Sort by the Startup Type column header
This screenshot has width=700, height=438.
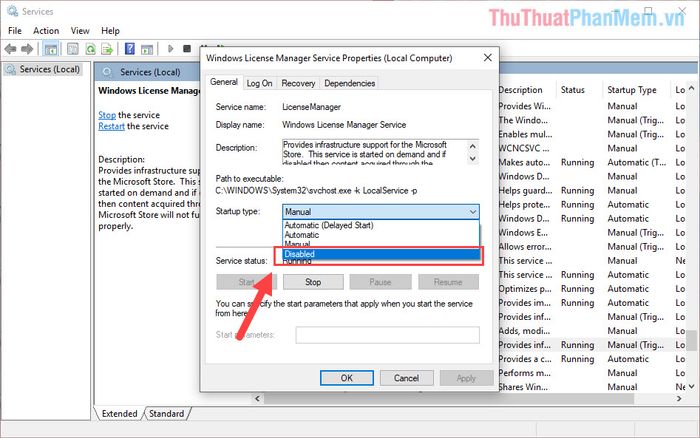pyautogui.click(x=636, y=90)
